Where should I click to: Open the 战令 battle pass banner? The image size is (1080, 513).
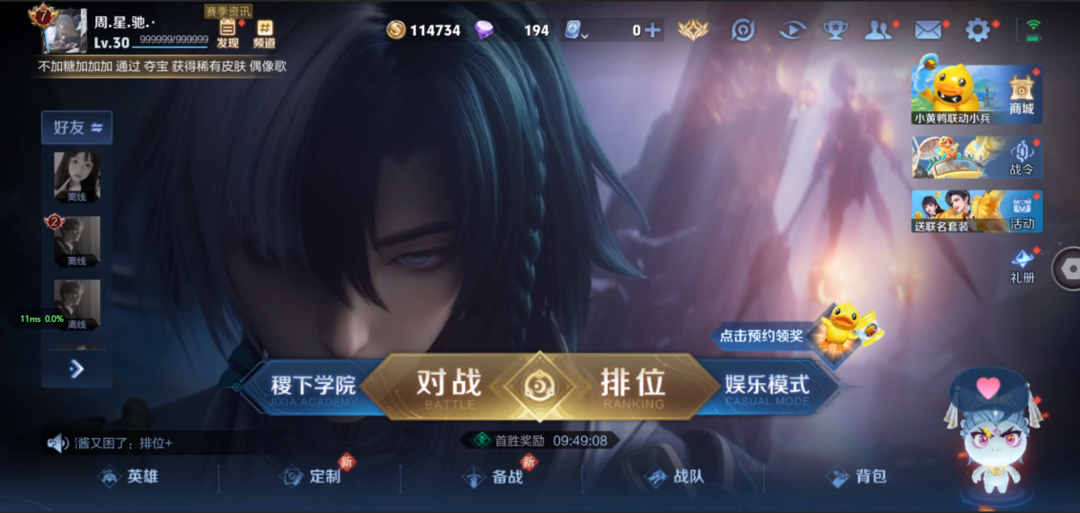click(x=977, y=158)
